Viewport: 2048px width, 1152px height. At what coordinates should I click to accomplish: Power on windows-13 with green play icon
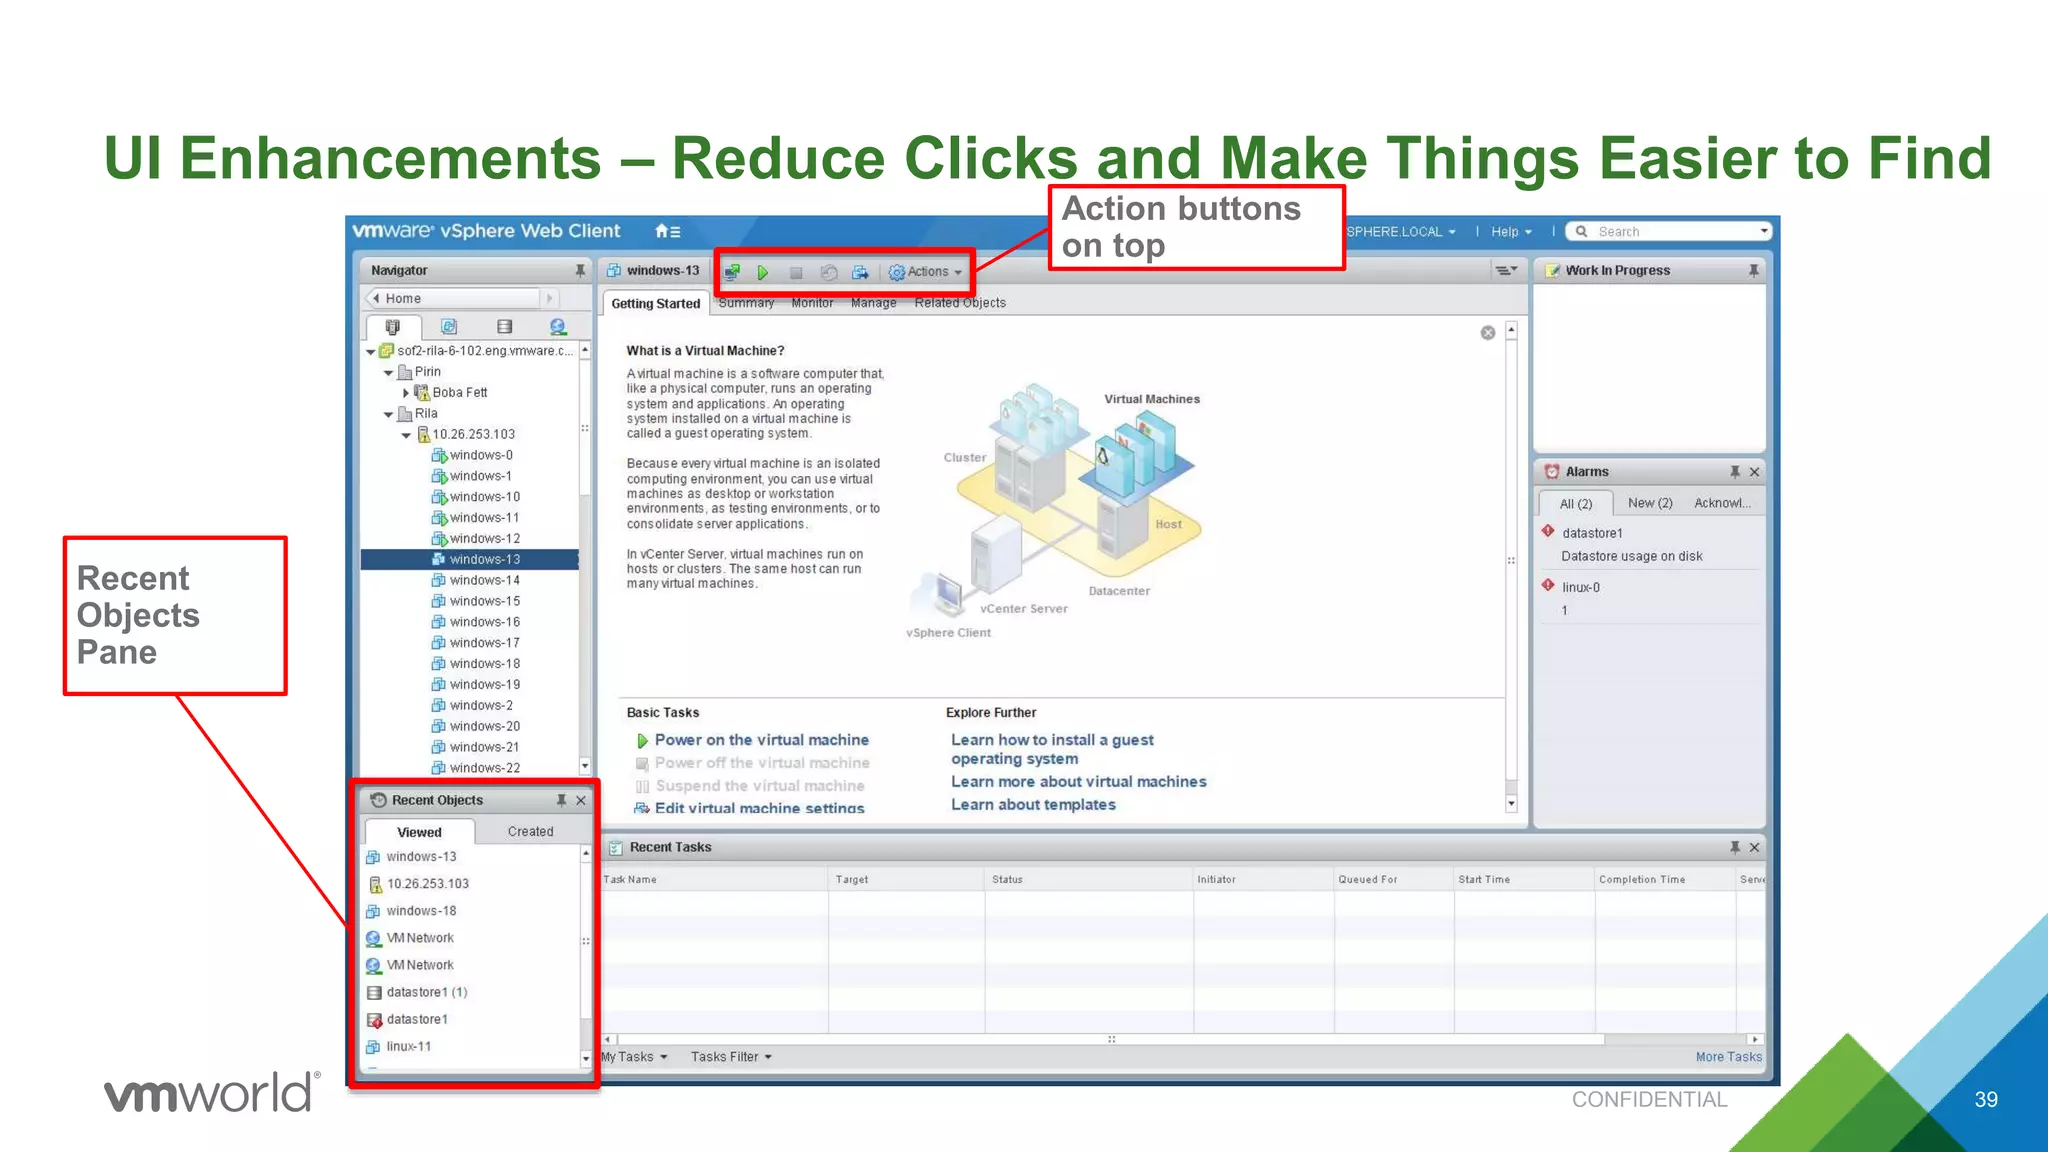point(763,272)
